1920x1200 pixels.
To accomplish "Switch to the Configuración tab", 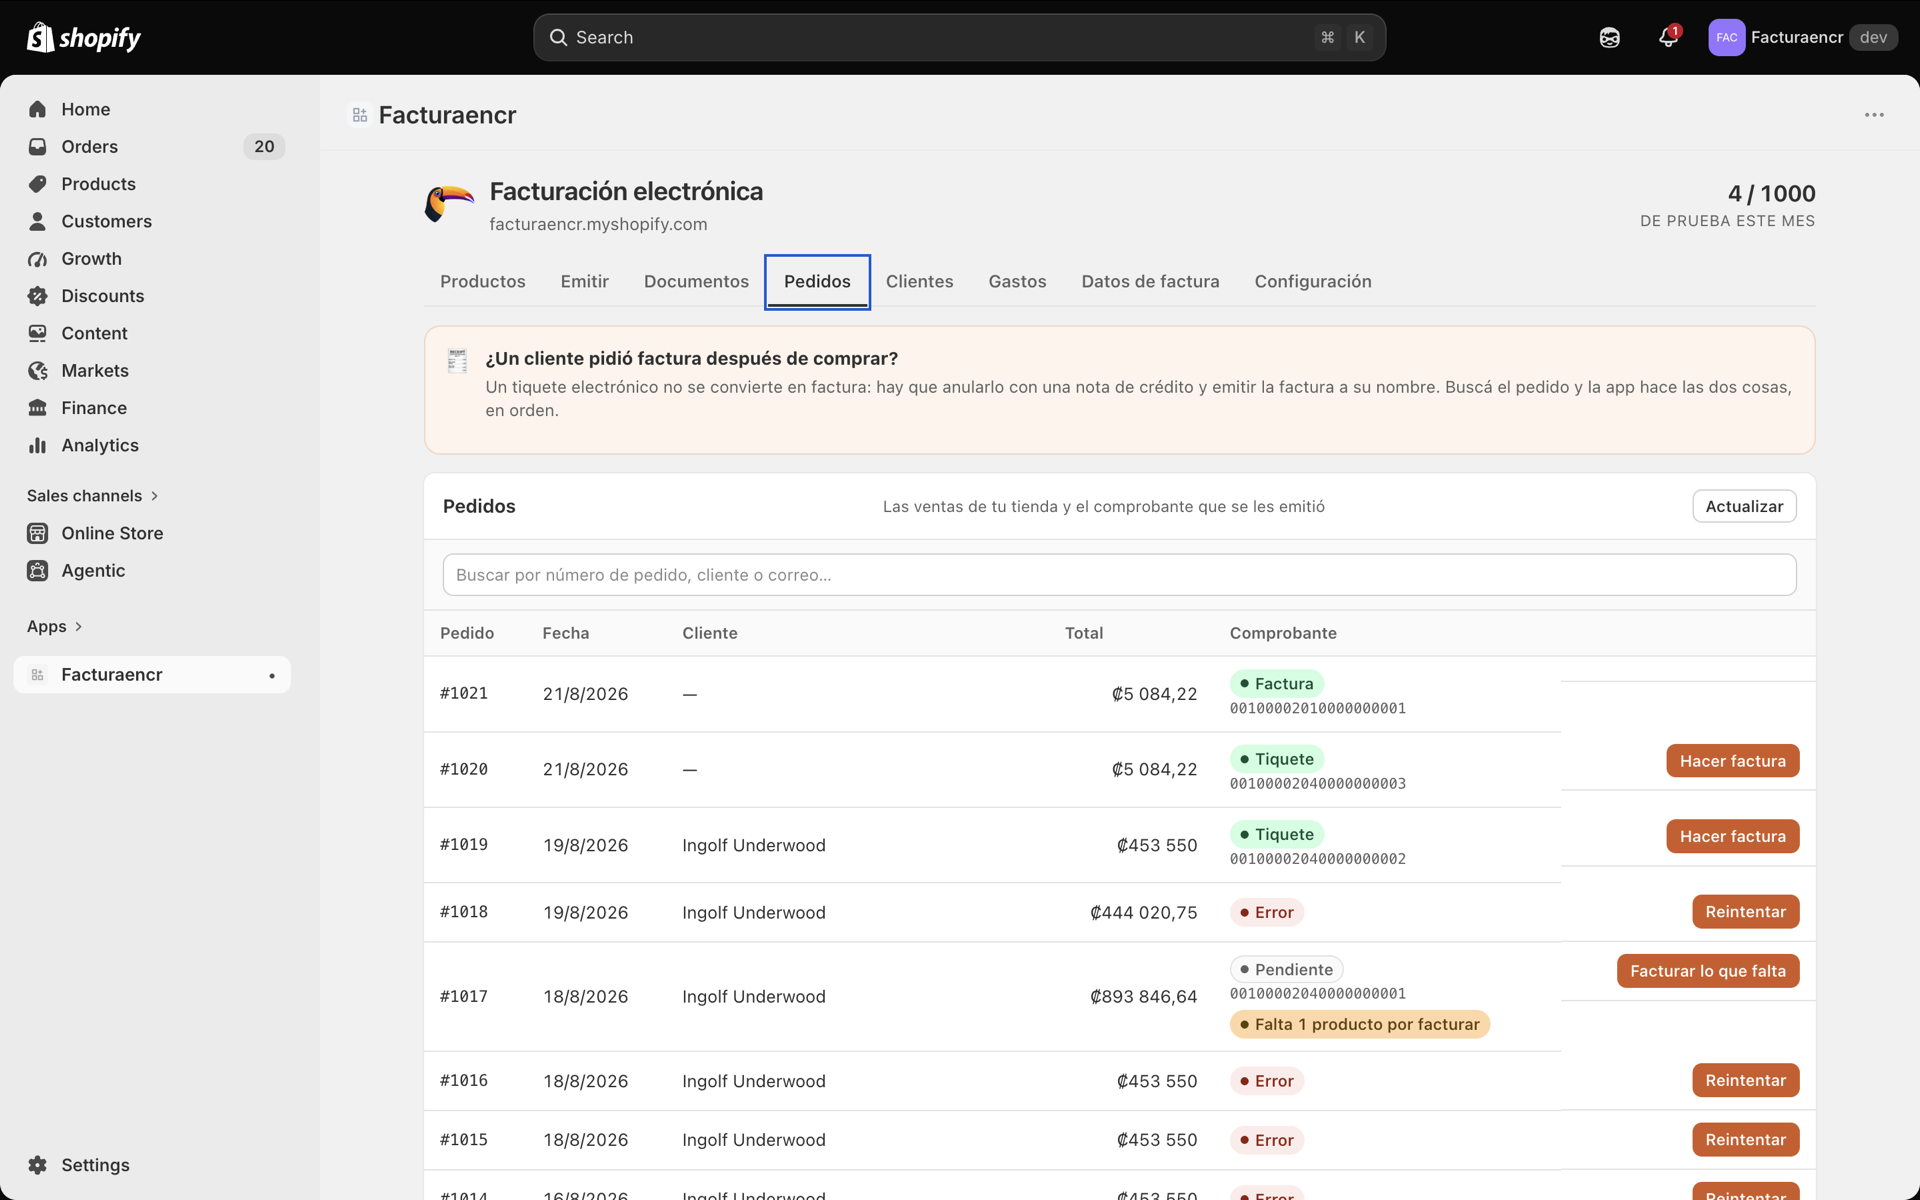I will pos(1313,281).
